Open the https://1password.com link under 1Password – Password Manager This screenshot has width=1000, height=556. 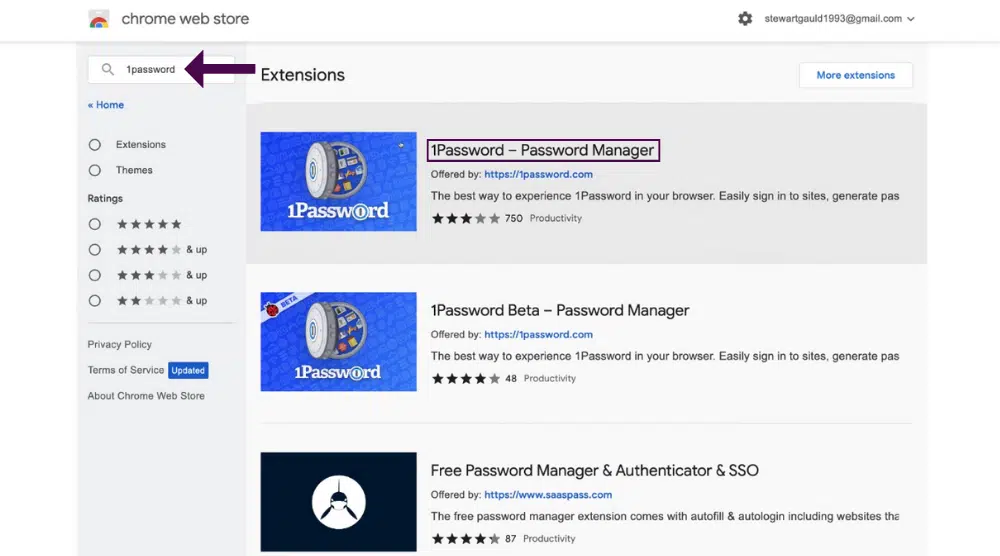(538, 174)
